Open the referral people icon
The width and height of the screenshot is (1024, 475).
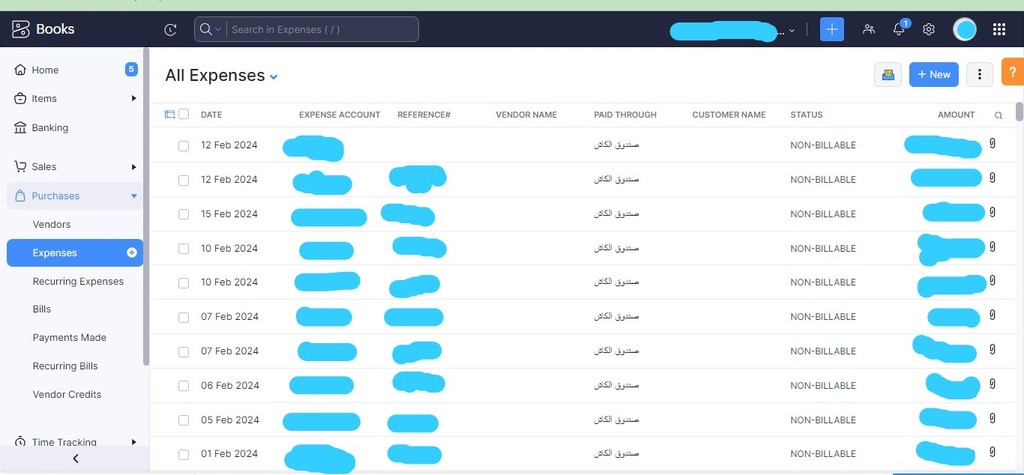[869, 29]
